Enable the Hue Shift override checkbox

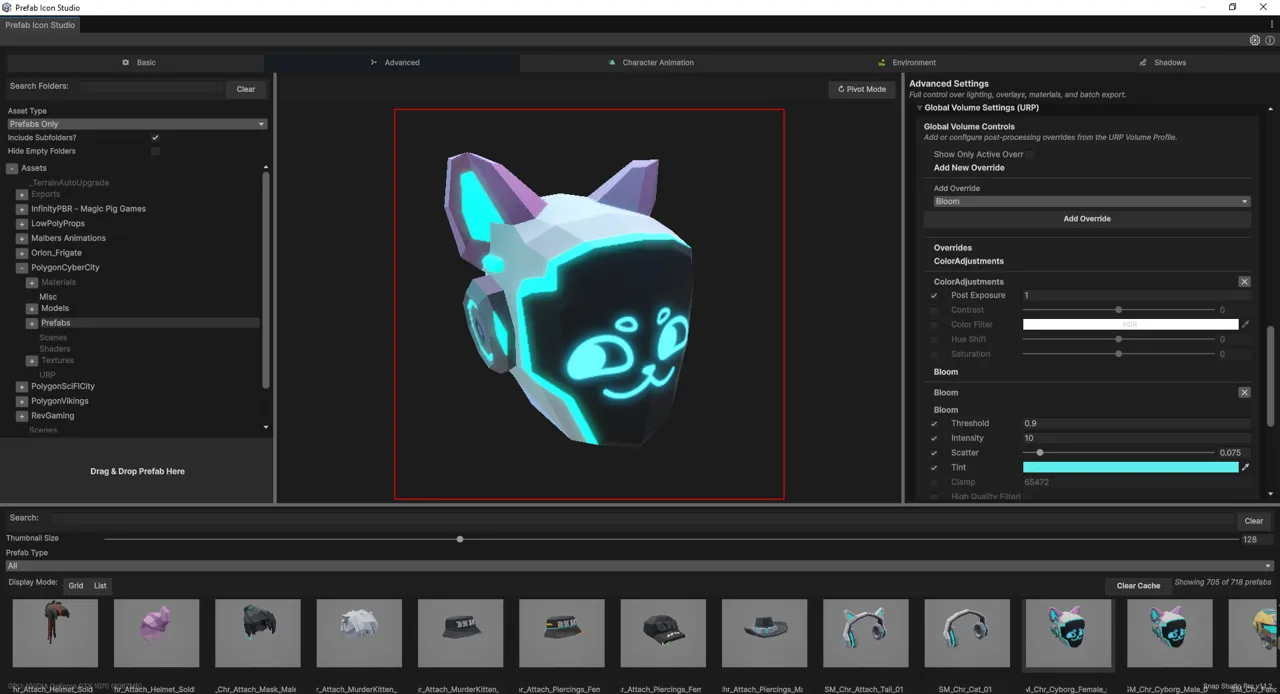click(x=934, y=340)
